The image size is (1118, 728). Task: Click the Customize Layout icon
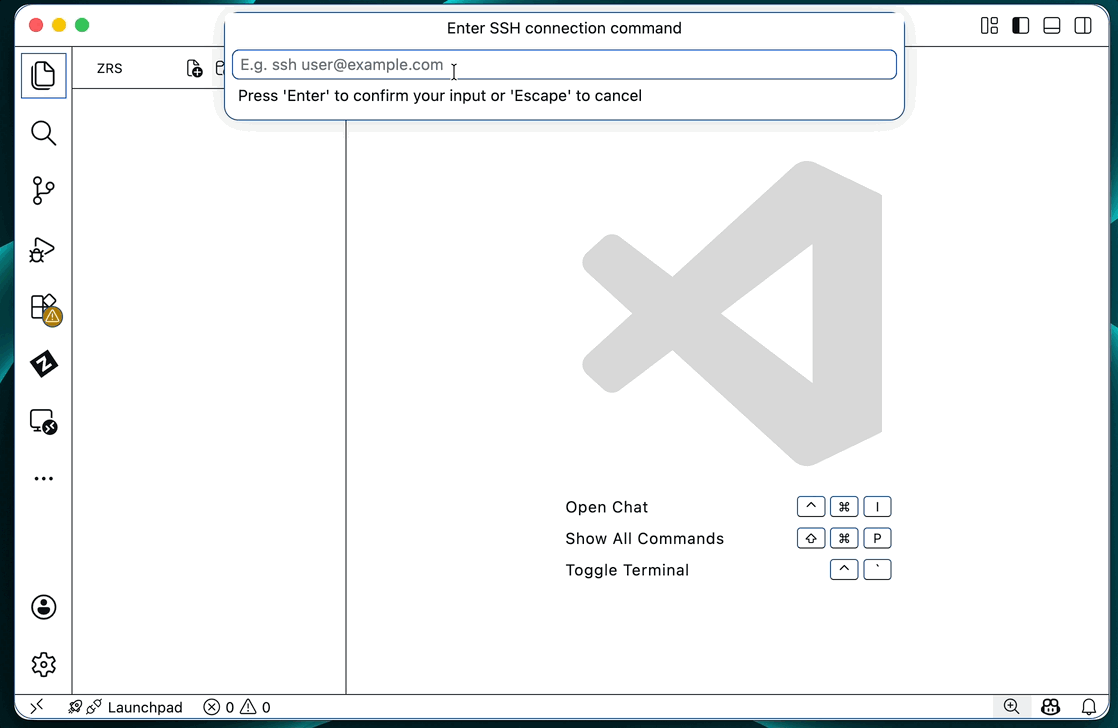click(x=989, y=26)
